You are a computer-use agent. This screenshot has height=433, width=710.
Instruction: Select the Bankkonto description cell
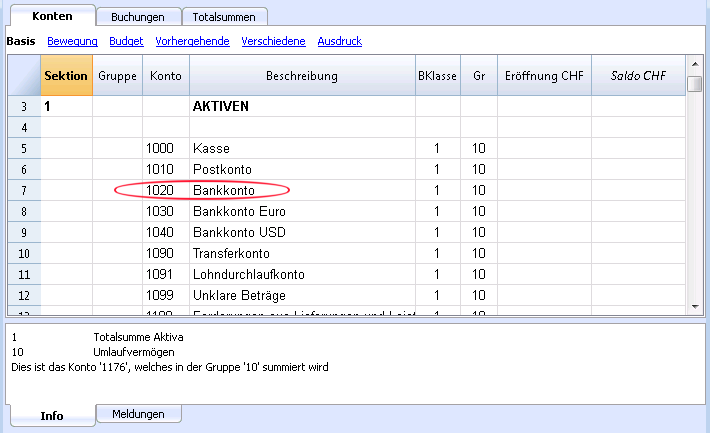302,190
